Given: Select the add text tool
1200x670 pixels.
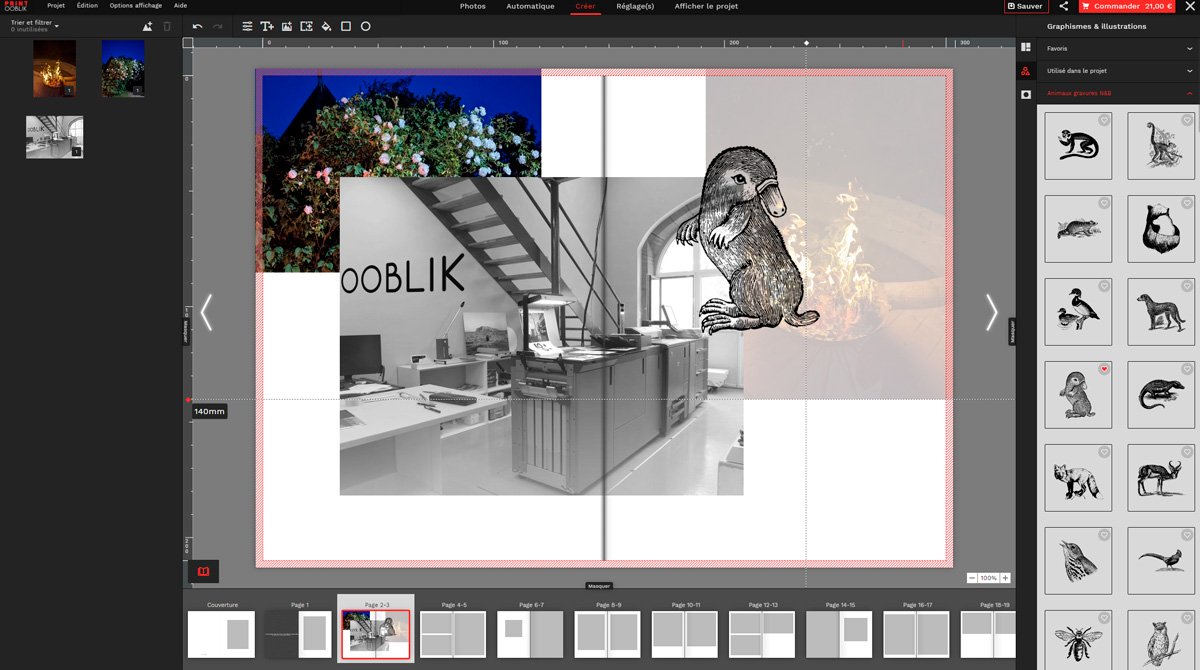Looking at the screenshot, I should point(267,26).
